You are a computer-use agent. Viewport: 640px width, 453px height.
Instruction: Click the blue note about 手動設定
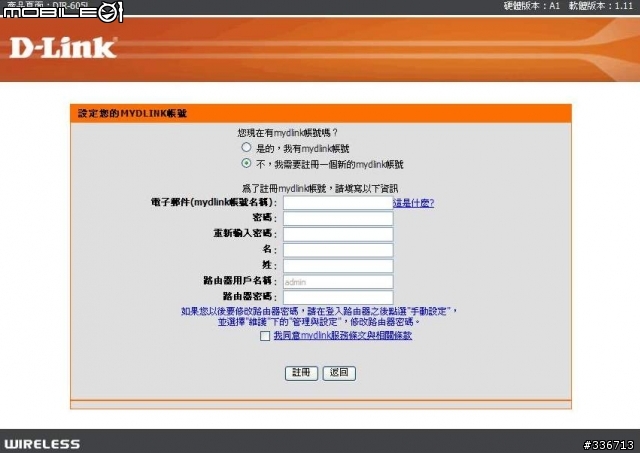point(319,316)
